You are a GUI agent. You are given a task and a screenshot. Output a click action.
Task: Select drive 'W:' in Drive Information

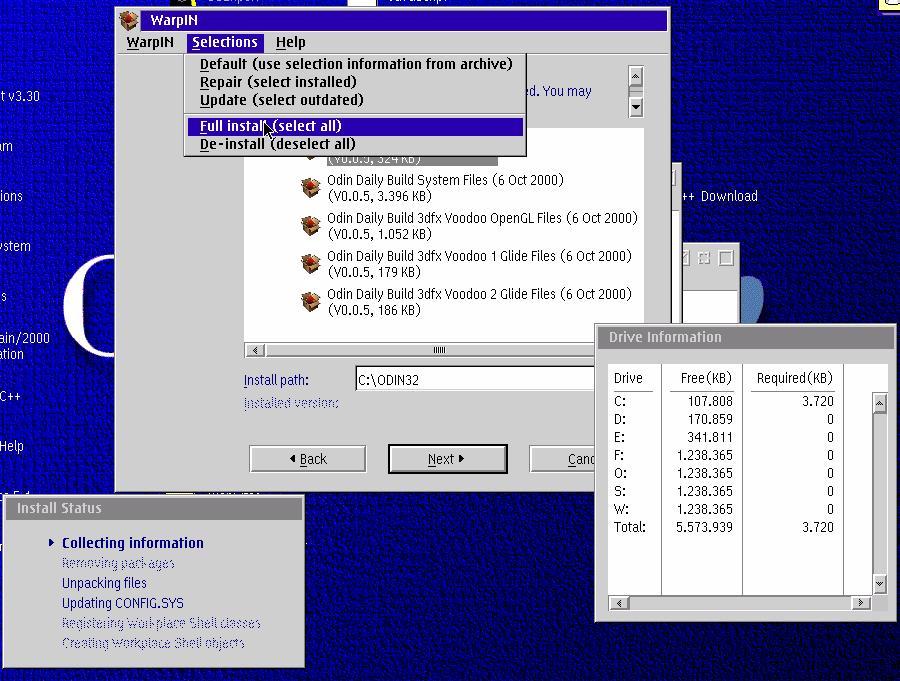[x=621, y=509]
